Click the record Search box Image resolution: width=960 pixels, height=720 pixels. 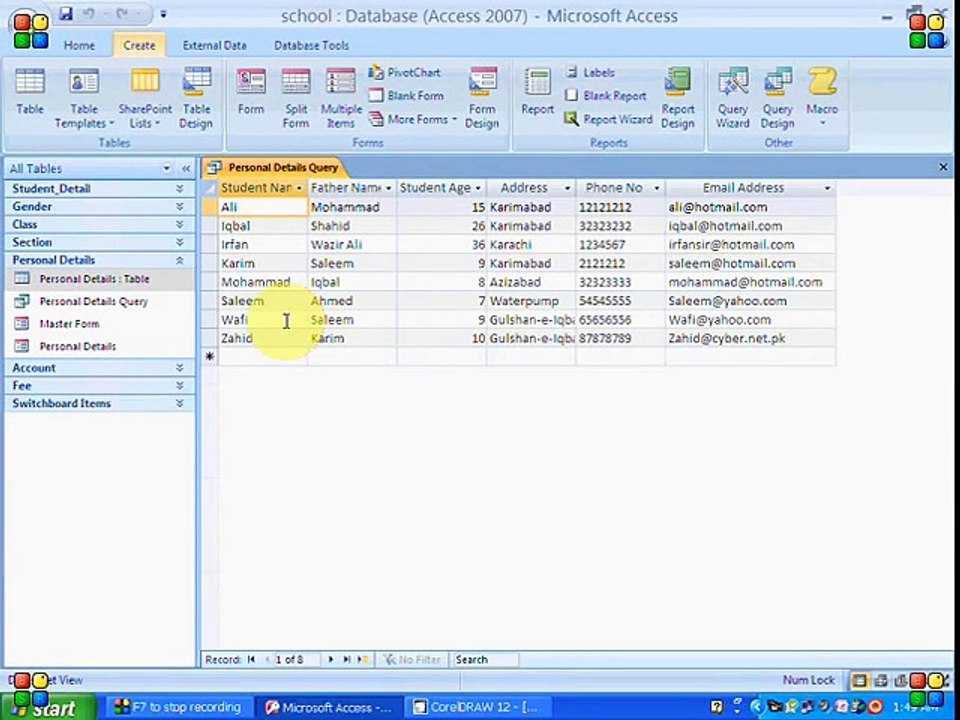click(x=486, y=659)
